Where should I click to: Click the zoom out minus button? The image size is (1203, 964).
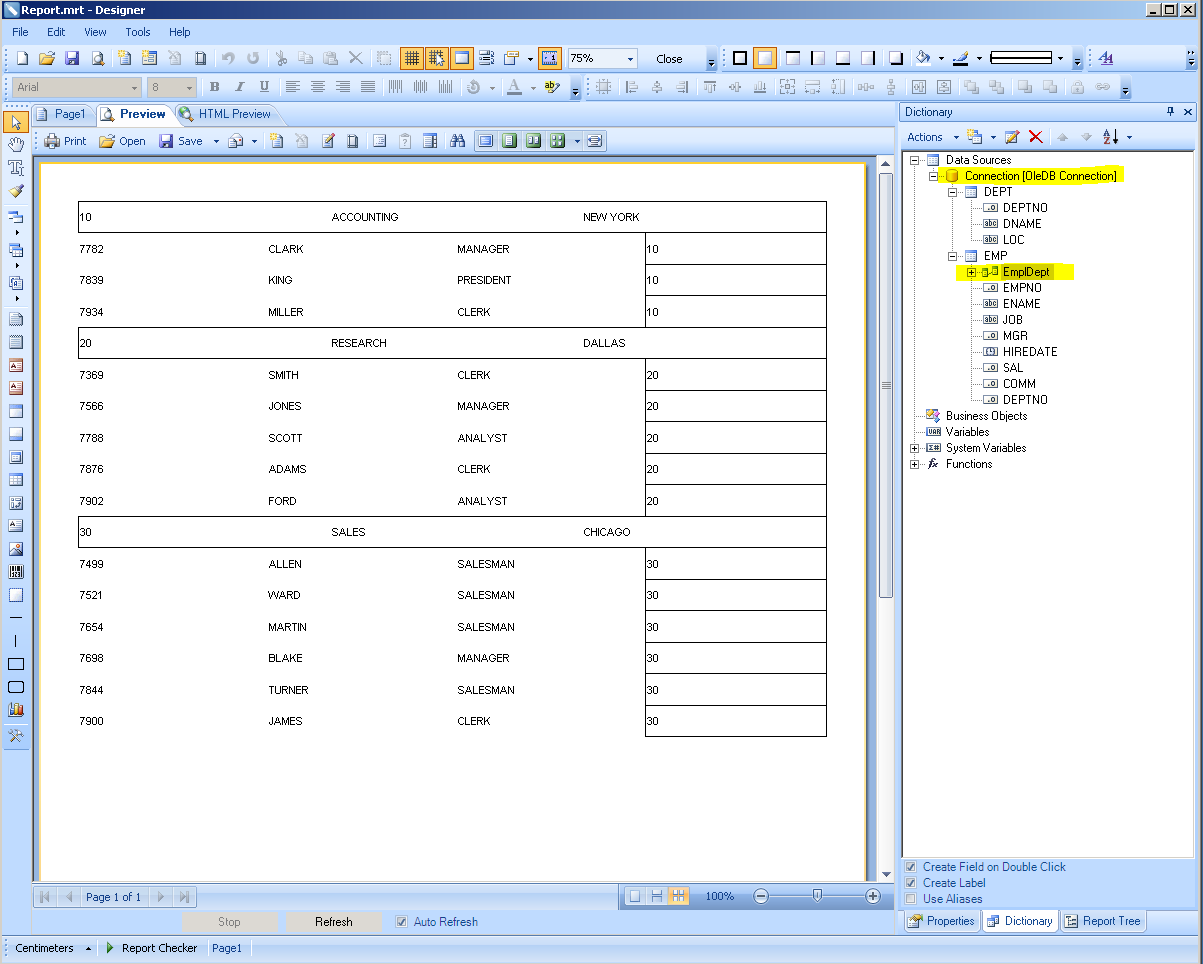click(761, 897)
